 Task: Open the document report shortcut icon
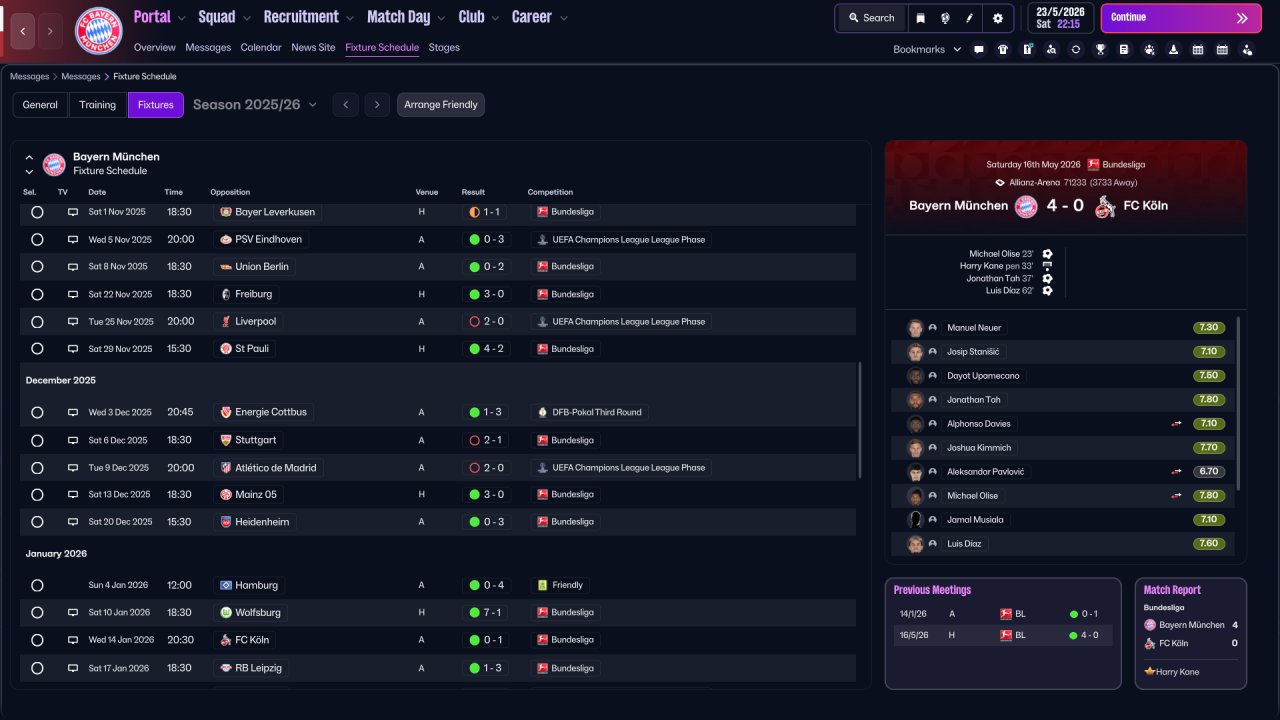point(1124,49)
